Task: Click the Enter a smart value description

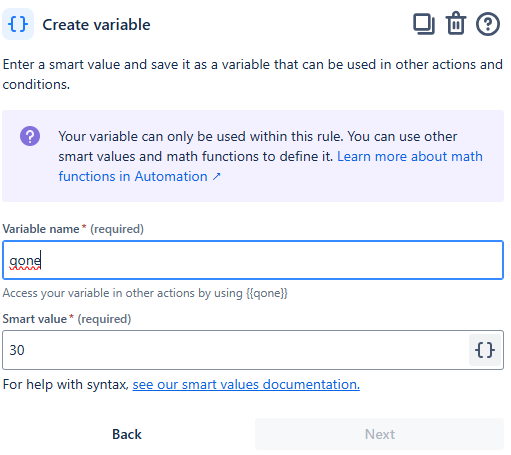Action: point(253,74)
